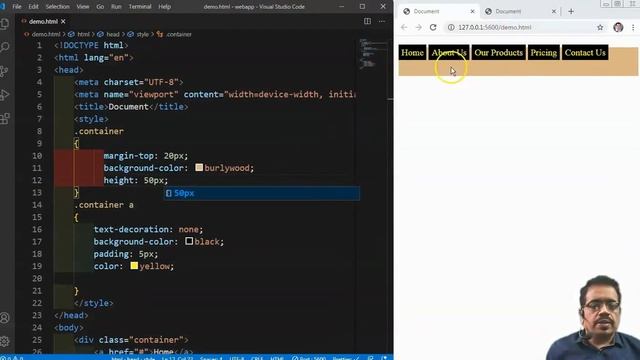Open the Run menu

pyautogui.click(x=116, y=7)
